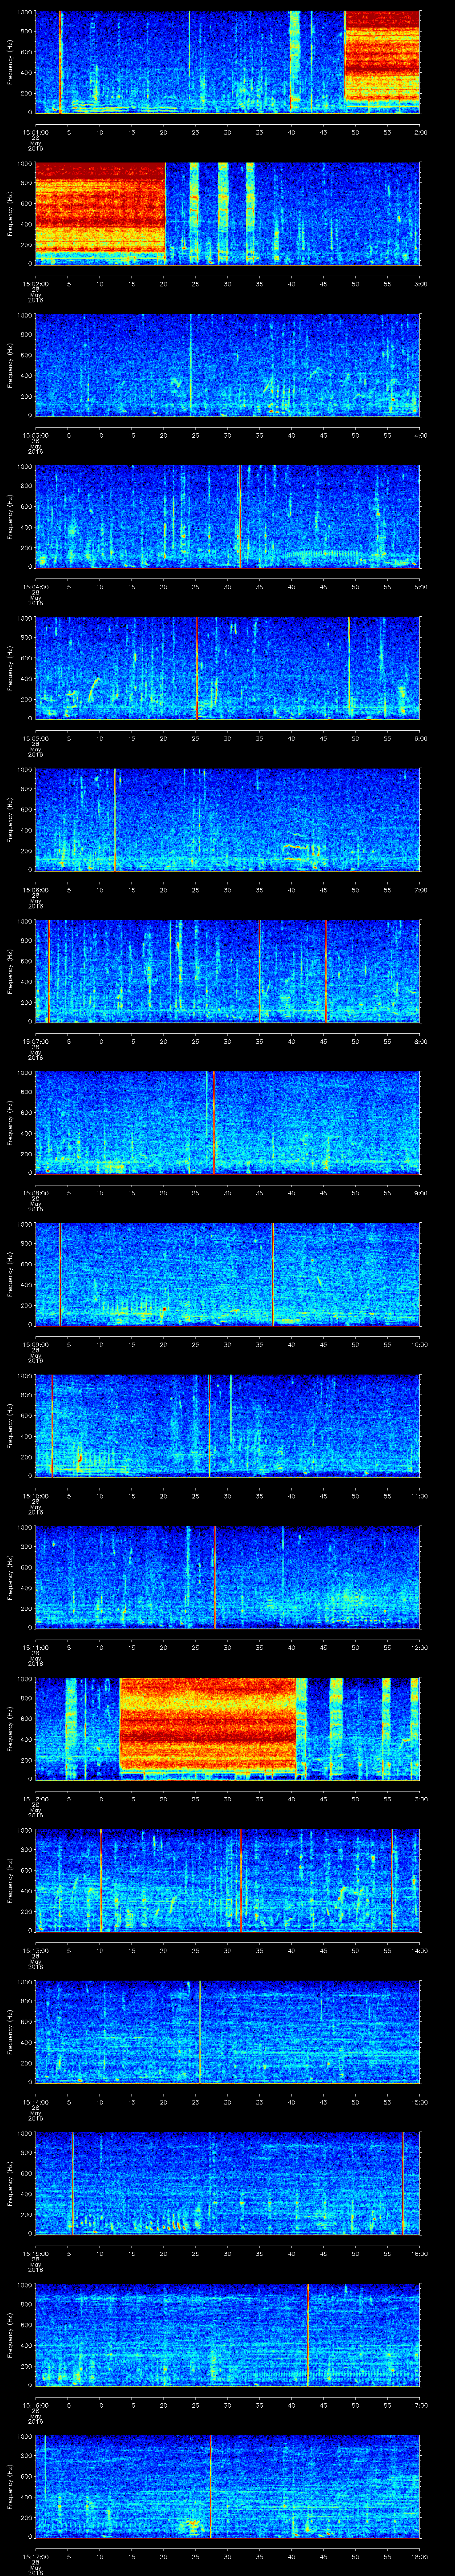This screenshot has width=455, height=2576.
Task: Open the spectrogram panel labeled 15:02:00
Action: pyautogui.click(x=228, y=213)
